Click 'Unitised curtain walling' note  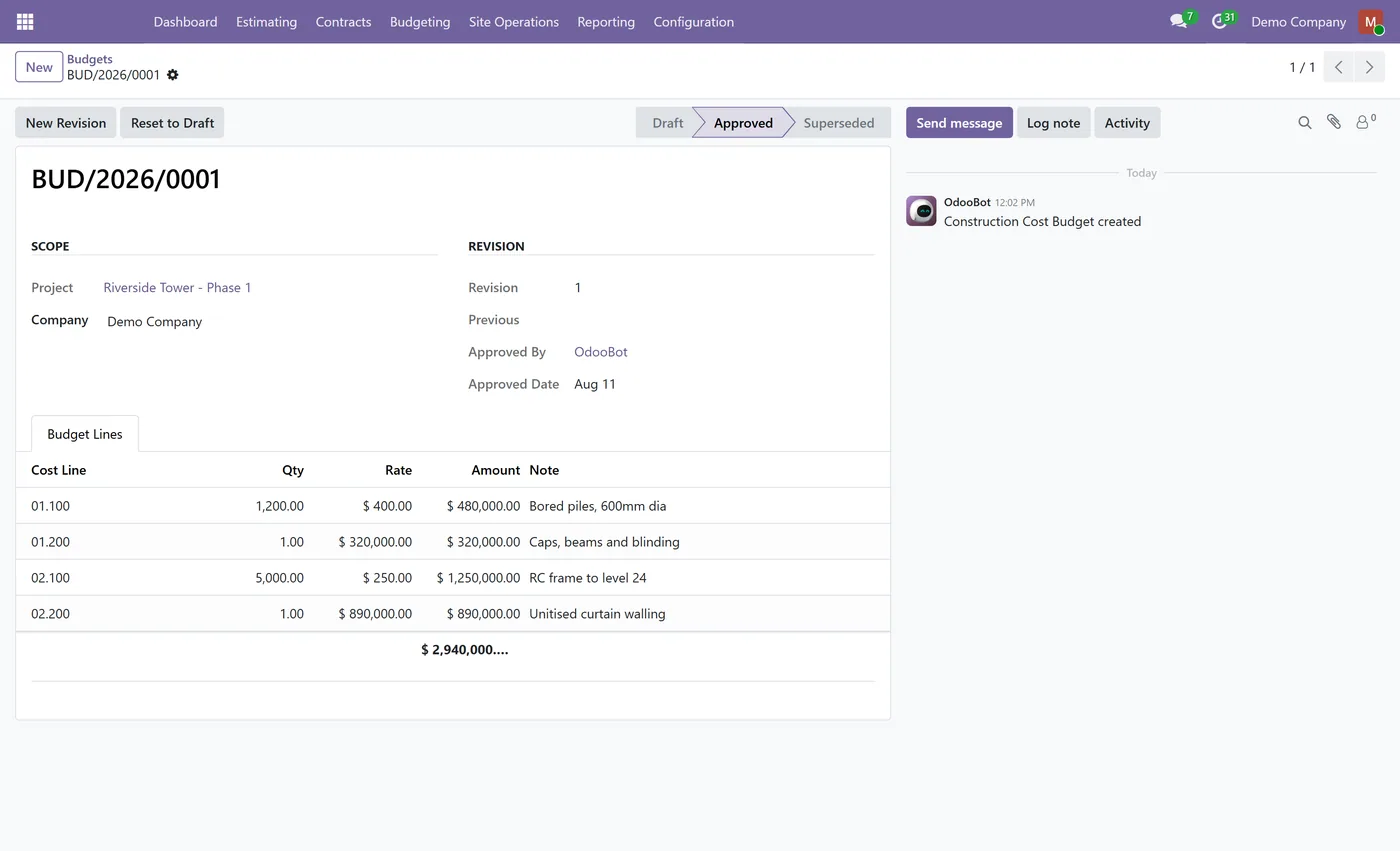point(597,614)
